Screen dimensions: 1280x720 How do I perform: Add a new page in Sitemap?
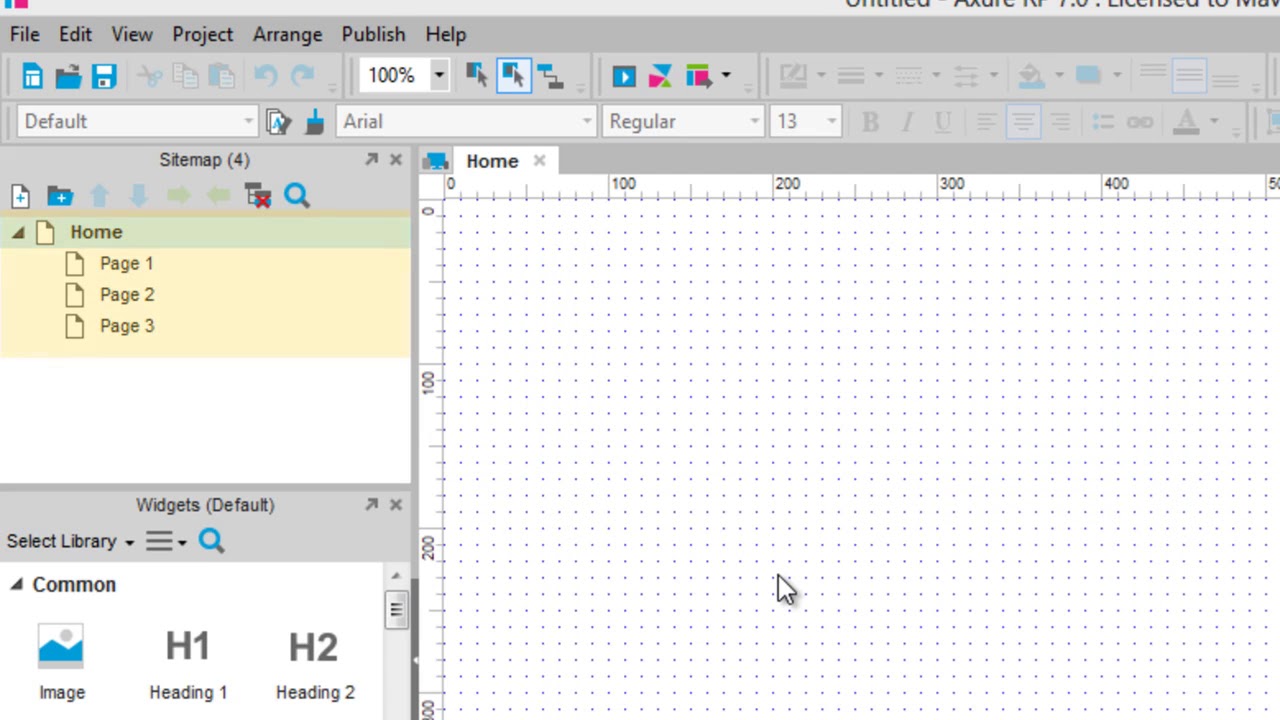click(20, 196)
